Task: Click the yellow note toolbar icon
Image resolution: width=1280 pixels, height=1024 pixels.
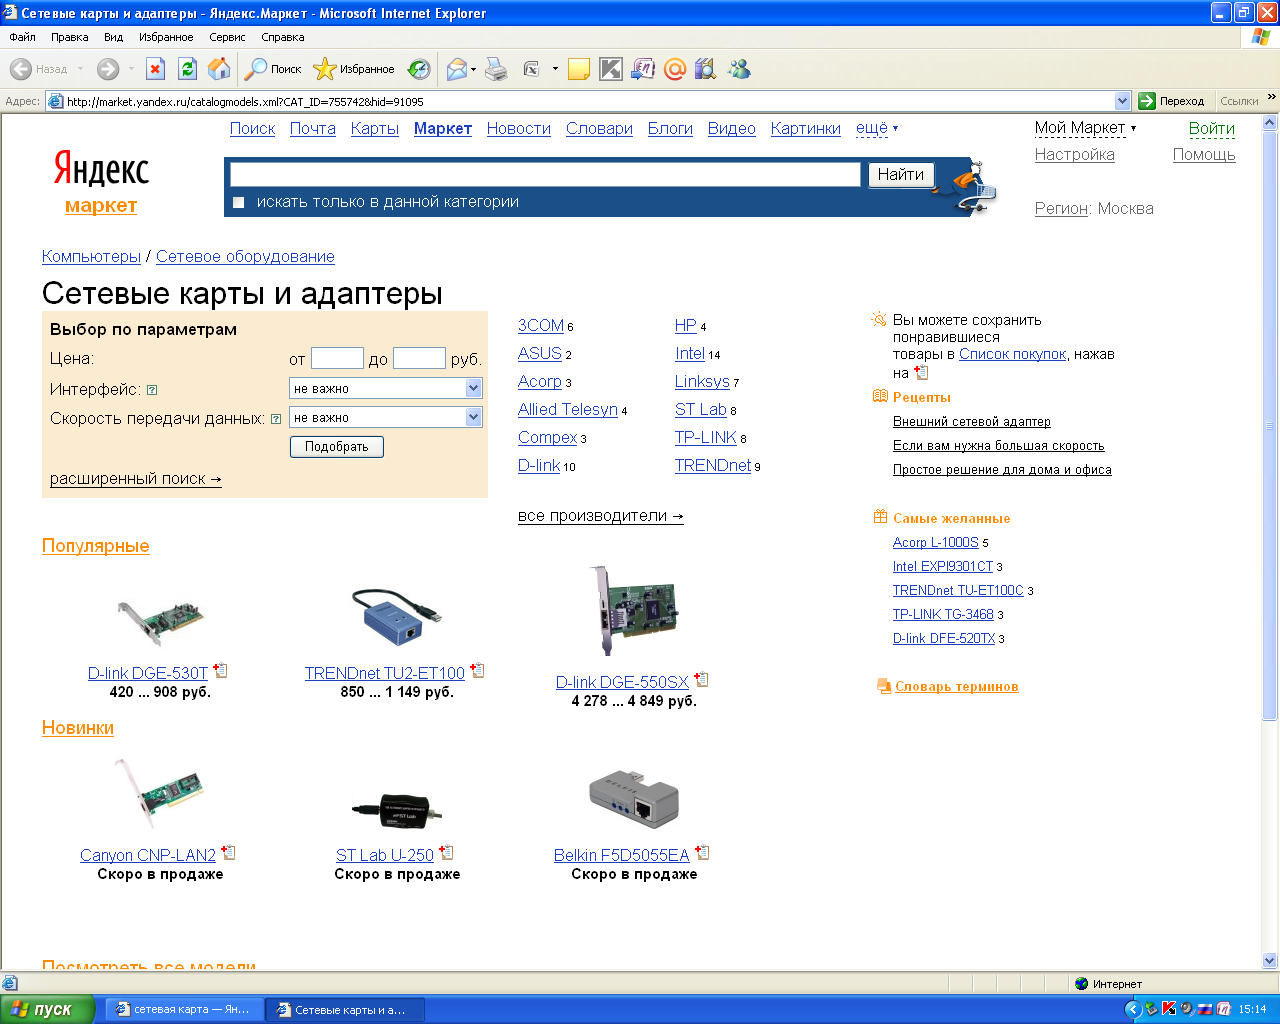Action: pos(578,69)
